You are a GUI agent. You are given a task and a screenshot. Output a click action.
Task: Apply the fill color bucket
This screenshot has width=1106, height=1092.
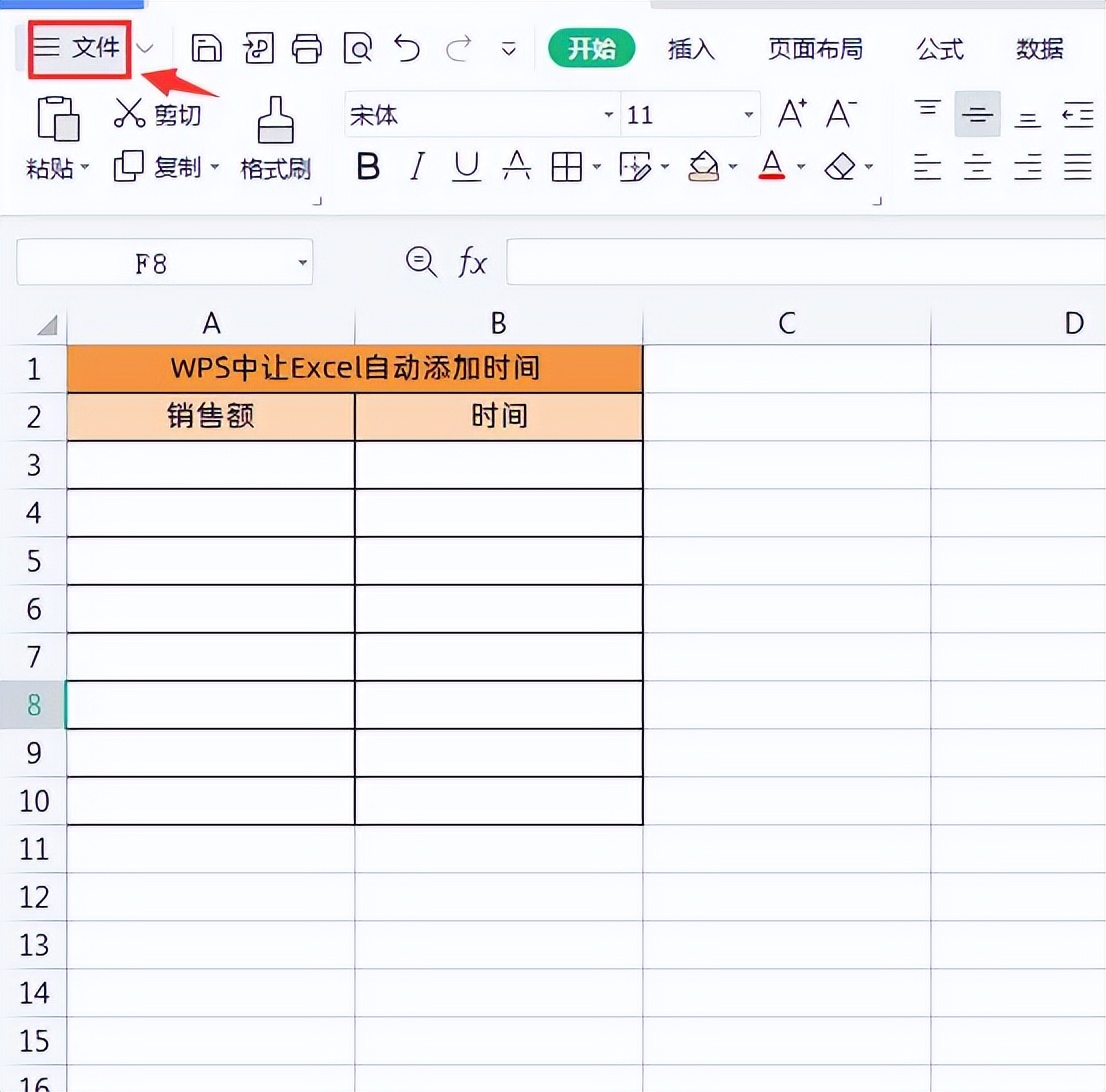pyautogui.click(x=703, y=167)
